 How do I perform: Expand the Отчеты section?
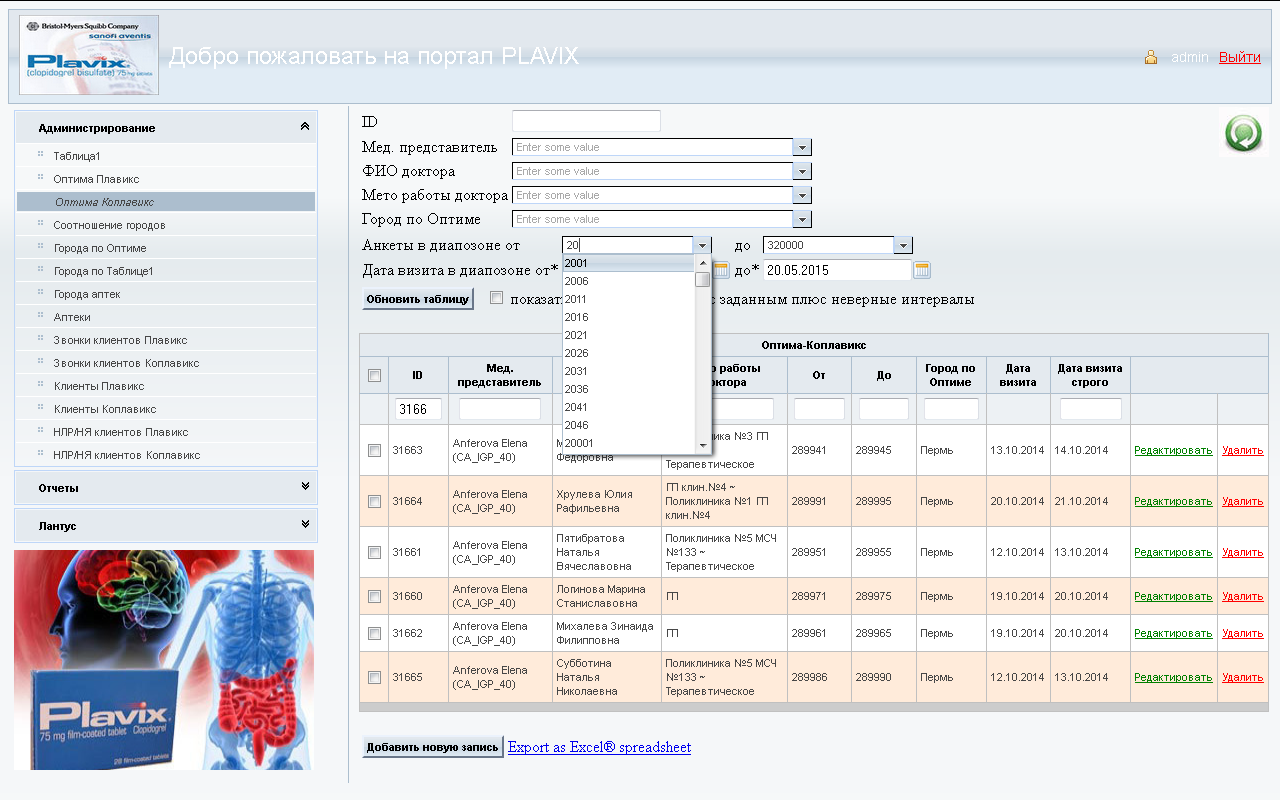(x=304, y=487)
